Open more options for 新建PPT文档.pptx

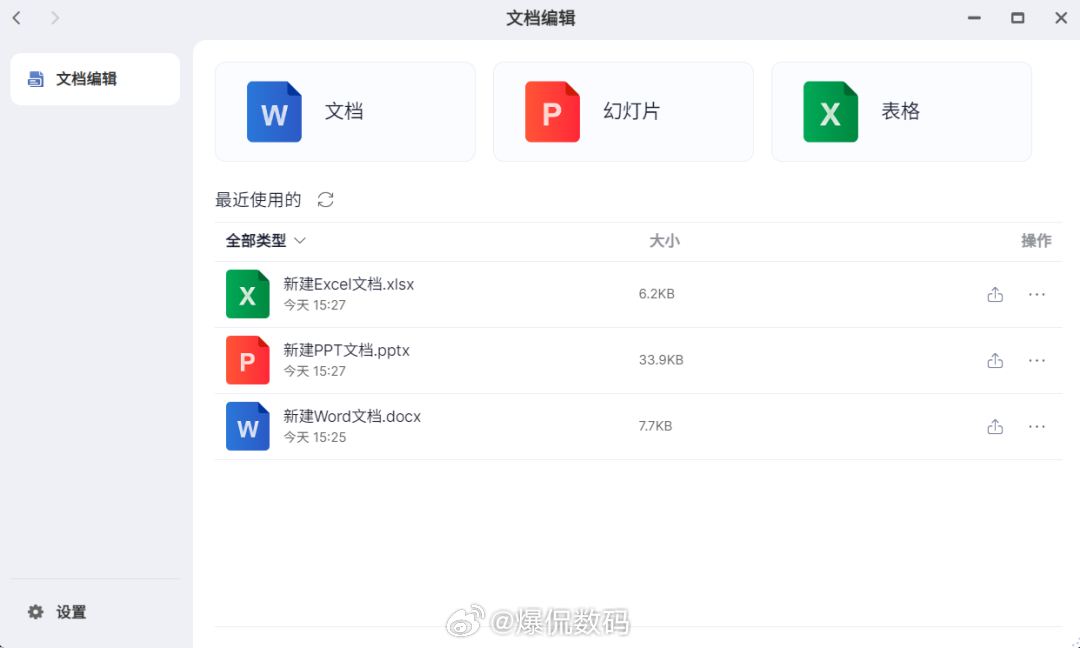pyautogui.click(x=1037, y=360)
